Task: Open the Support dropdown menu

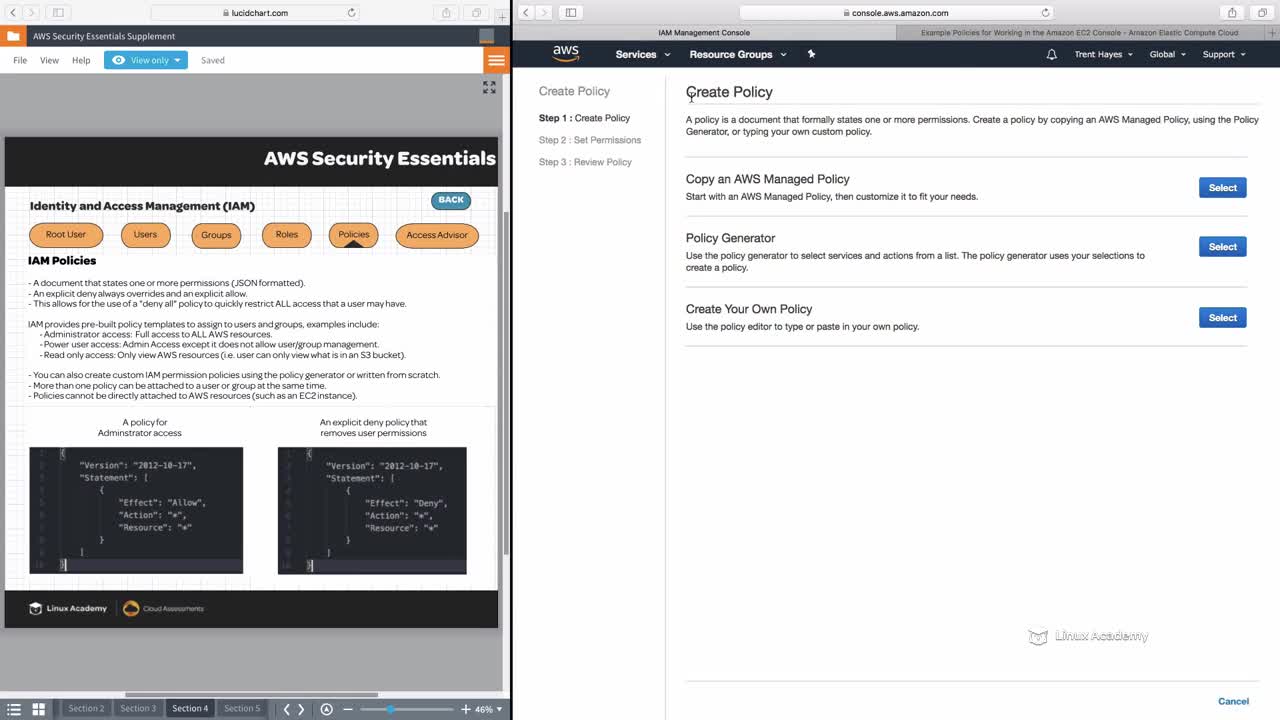Action: (x=1224, y=54)
